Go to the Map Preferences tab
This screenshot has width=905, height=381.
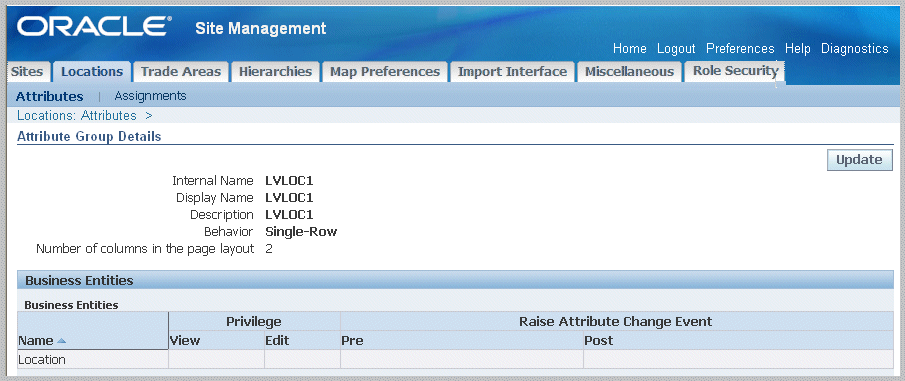pyautogui.click(x=385, y=72)
